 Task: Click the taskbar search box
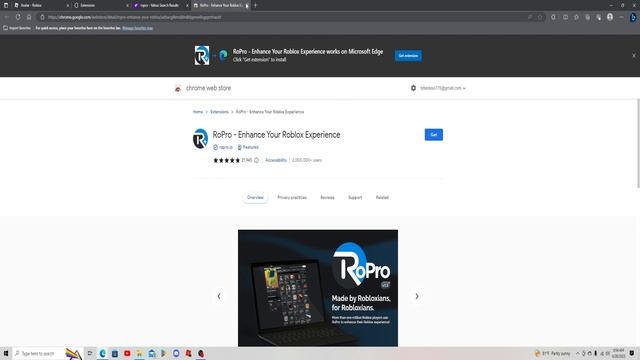[48, 353]
